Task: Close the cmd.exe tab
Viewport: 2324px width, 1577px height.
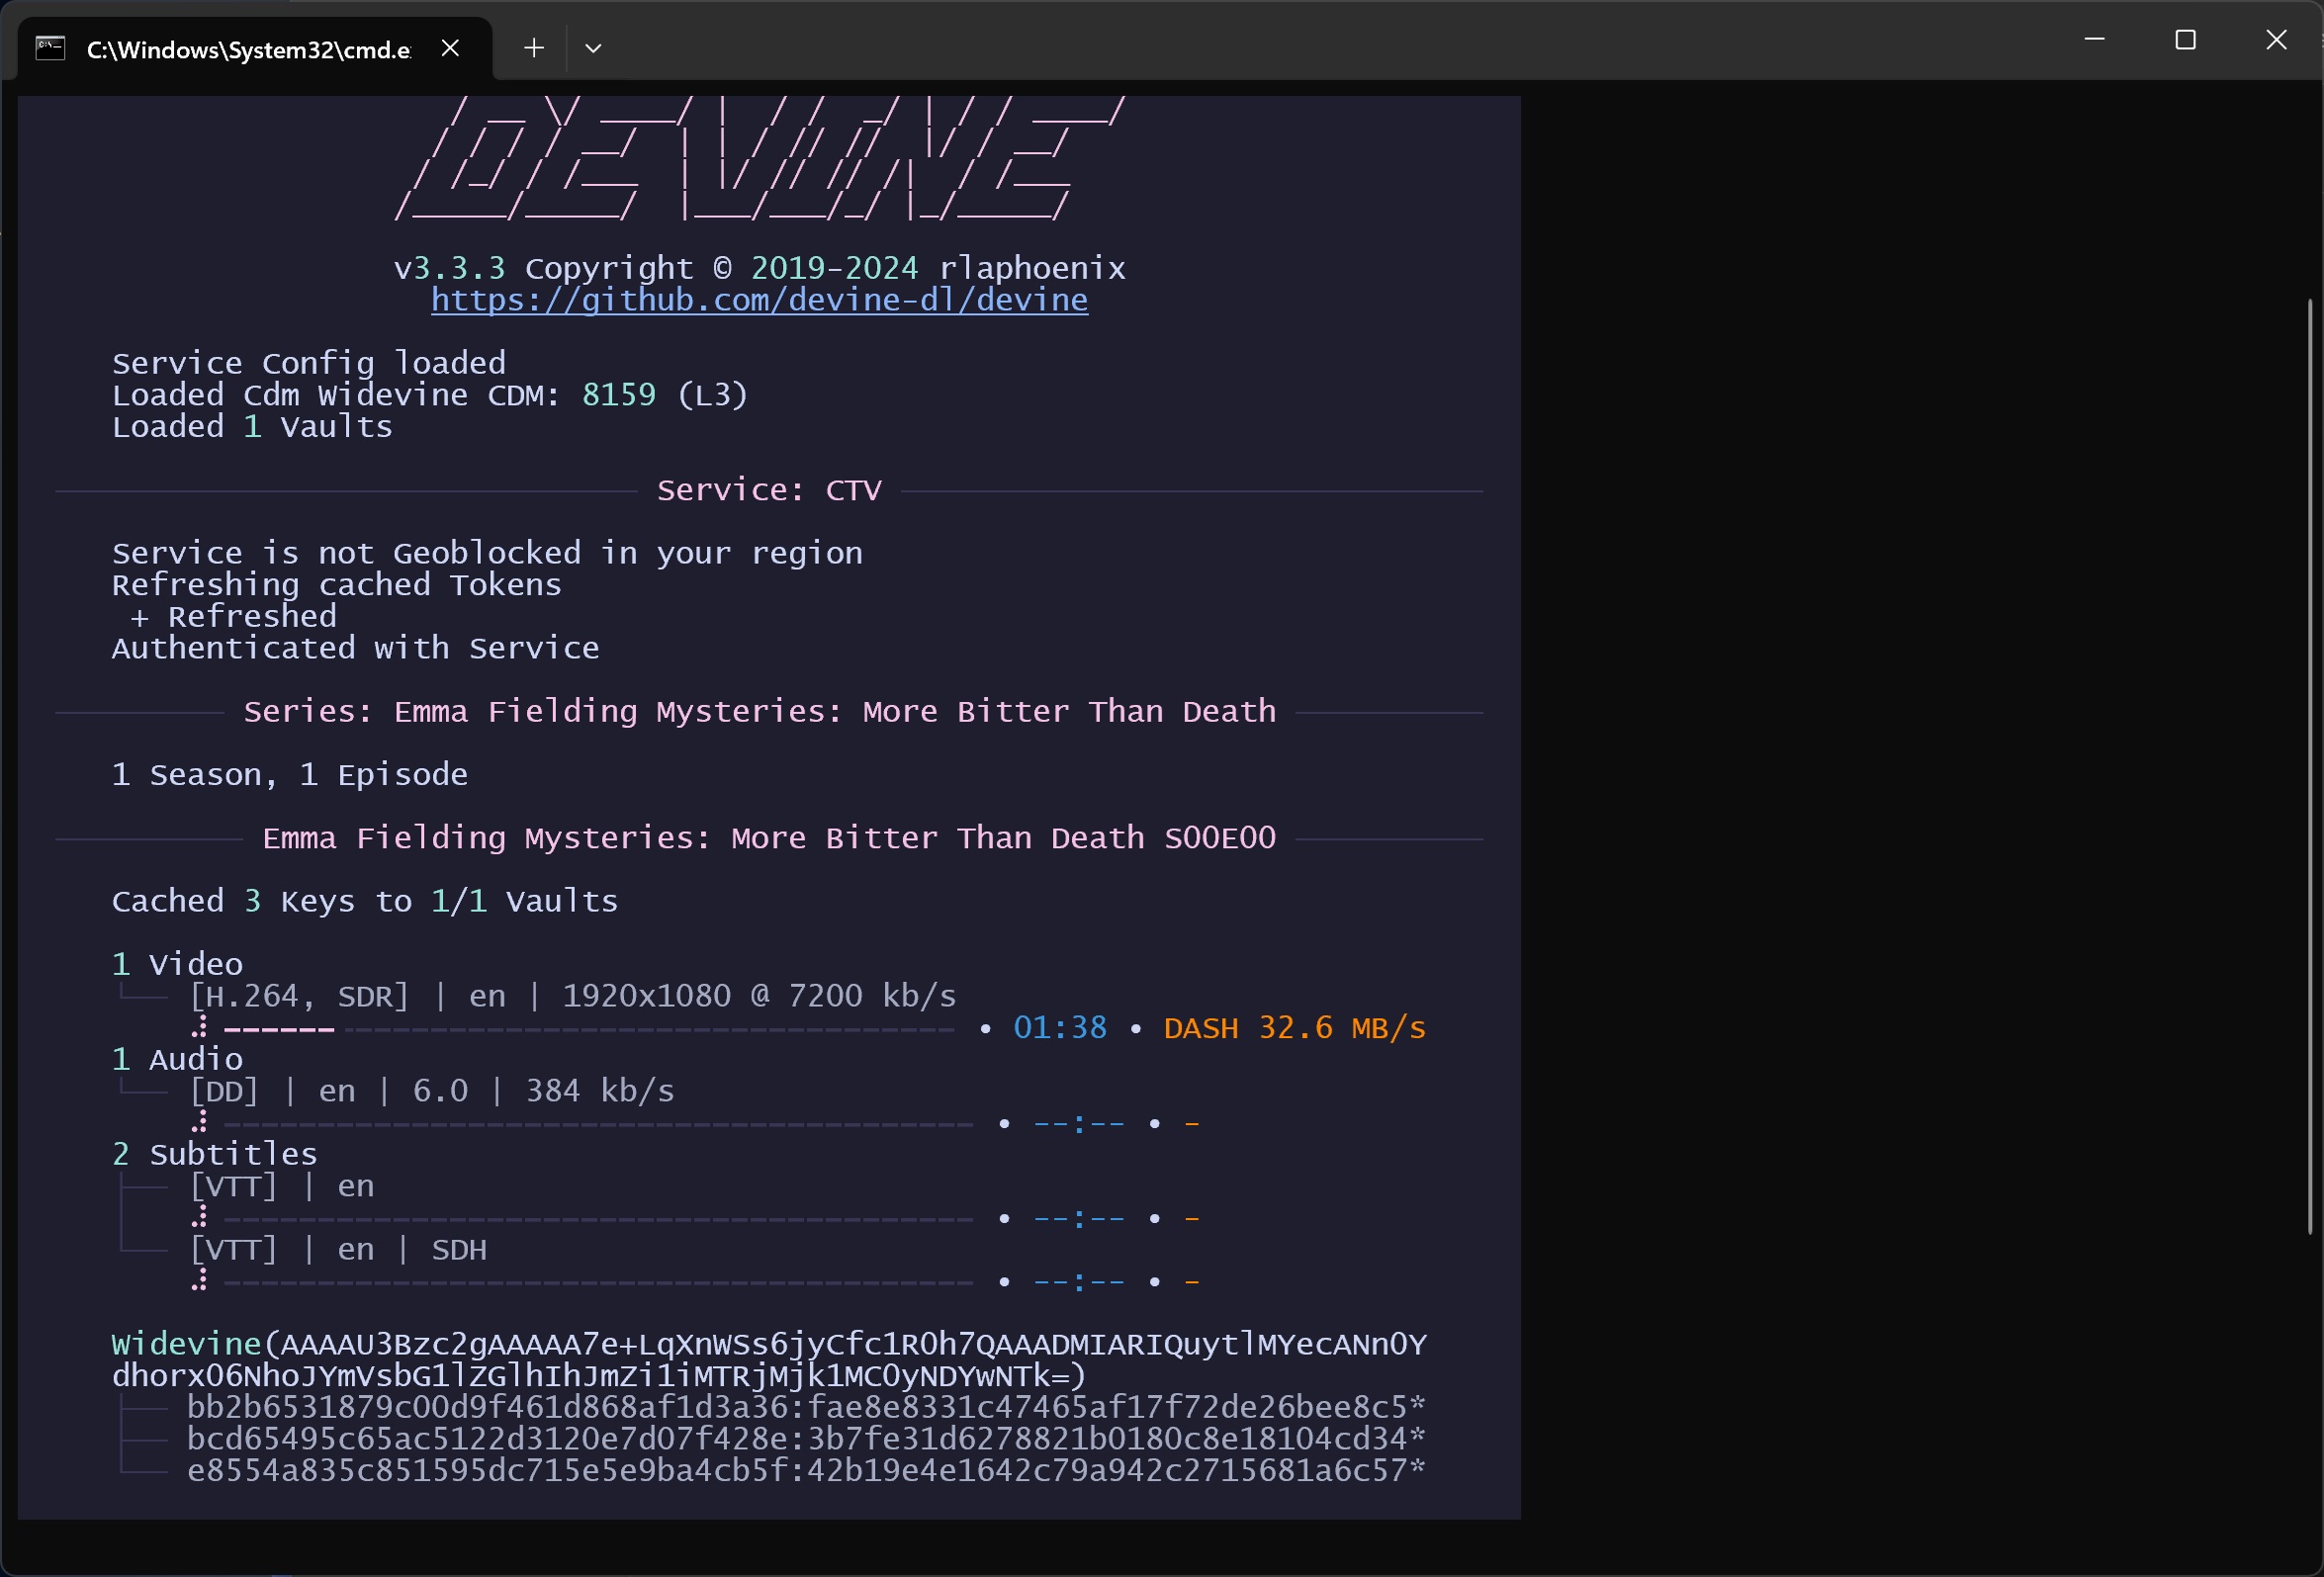Action: 450,48
